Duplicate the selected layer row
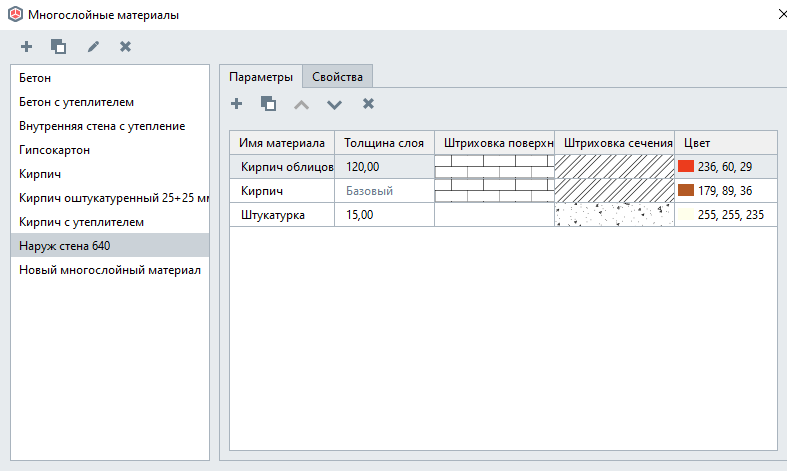Screen dimensions: 787x471 click(x=268, y=103)
